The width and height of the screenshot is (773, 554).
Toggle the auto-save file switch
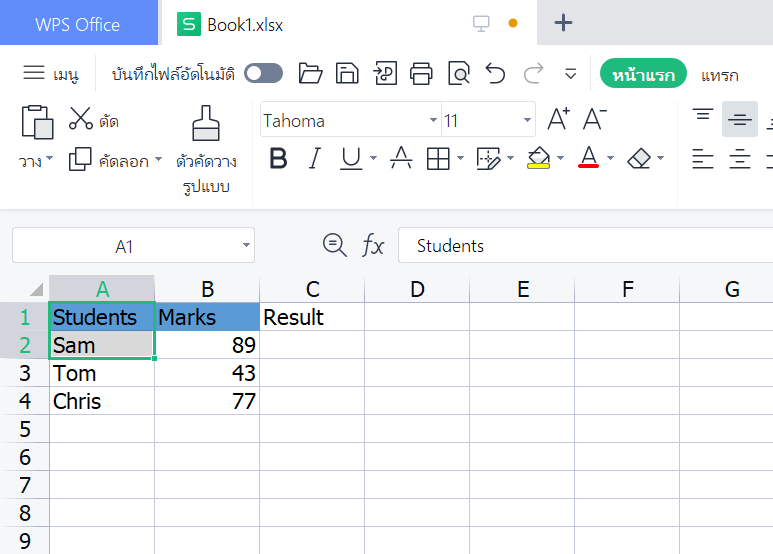263,73
